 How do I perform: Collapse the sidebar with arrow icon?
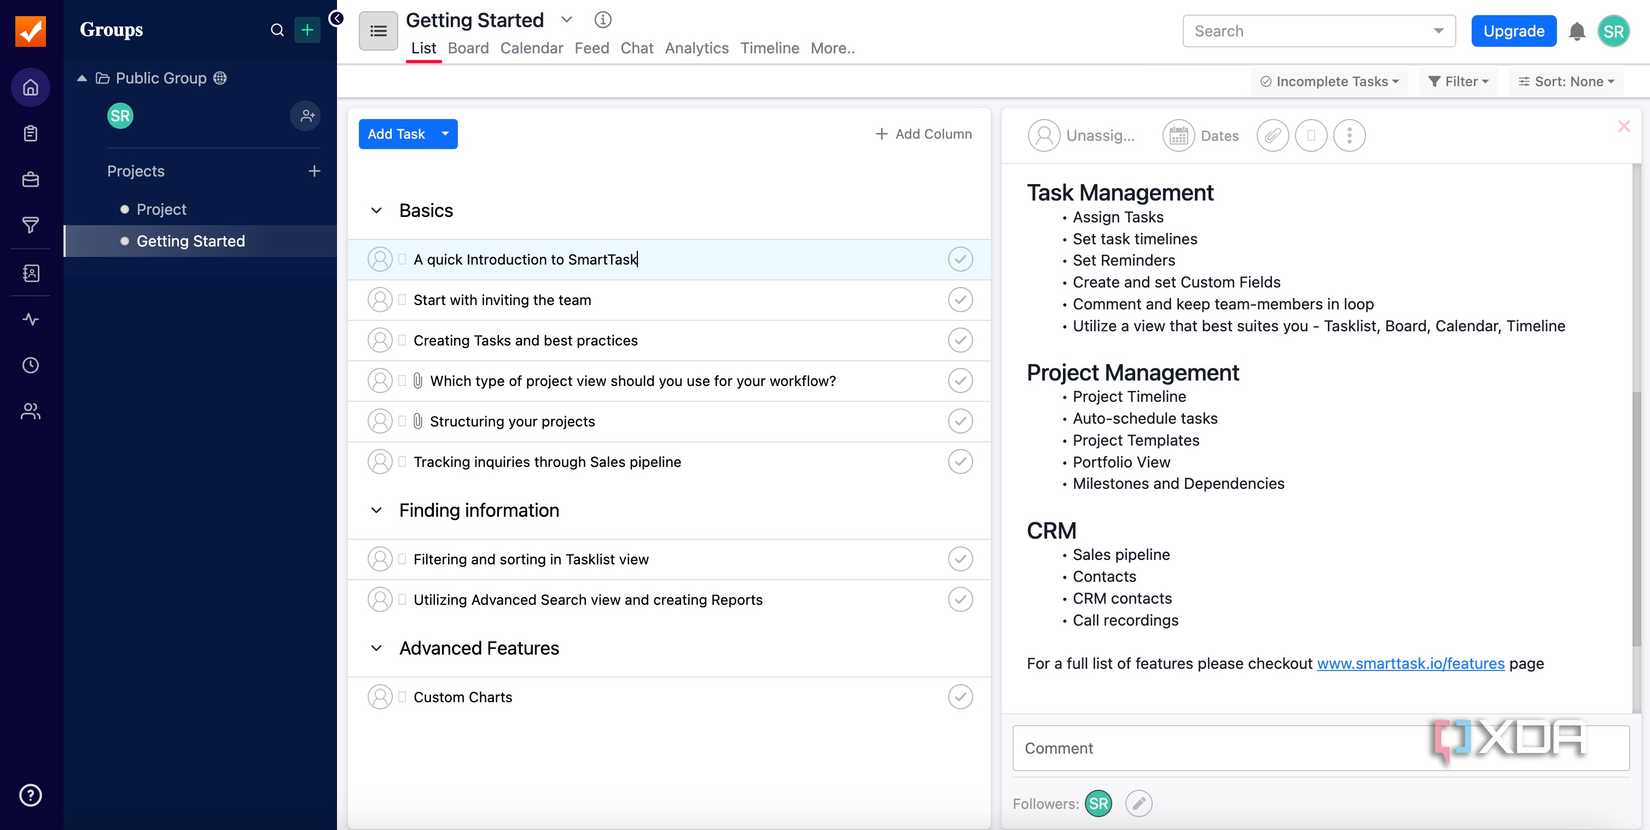pyautogui.click(x=337, y=18)
